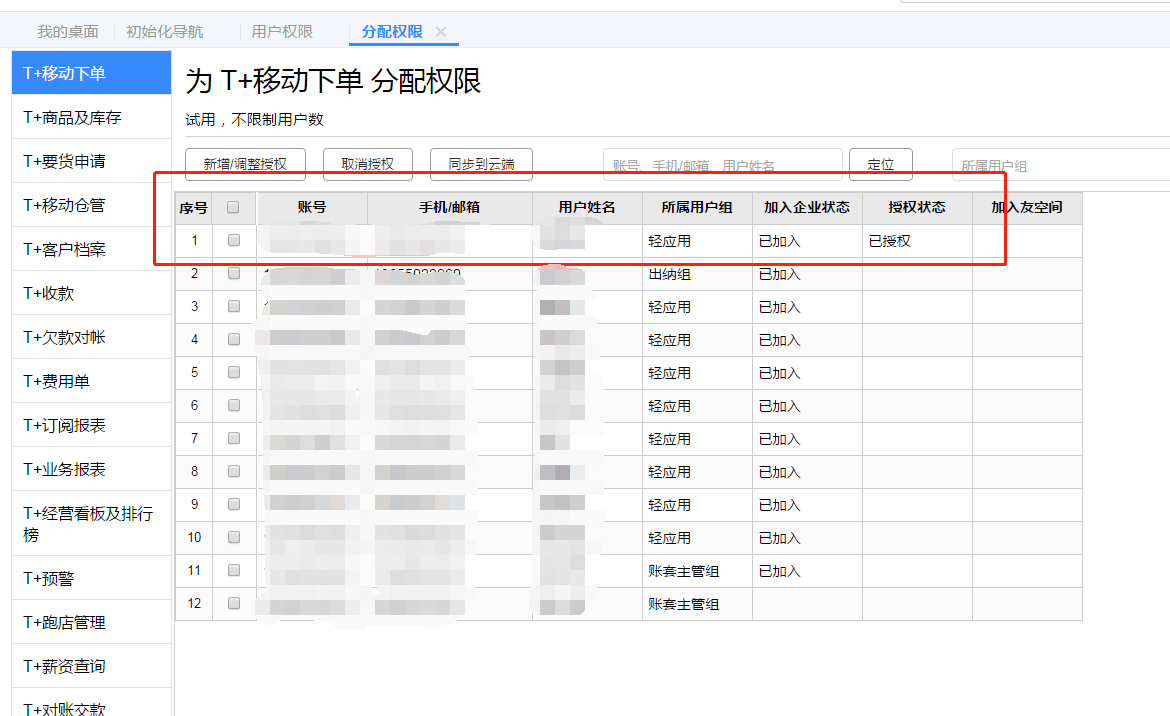Click the 取消授权 button
The image size is (1170, 716).
pos(368,164)
